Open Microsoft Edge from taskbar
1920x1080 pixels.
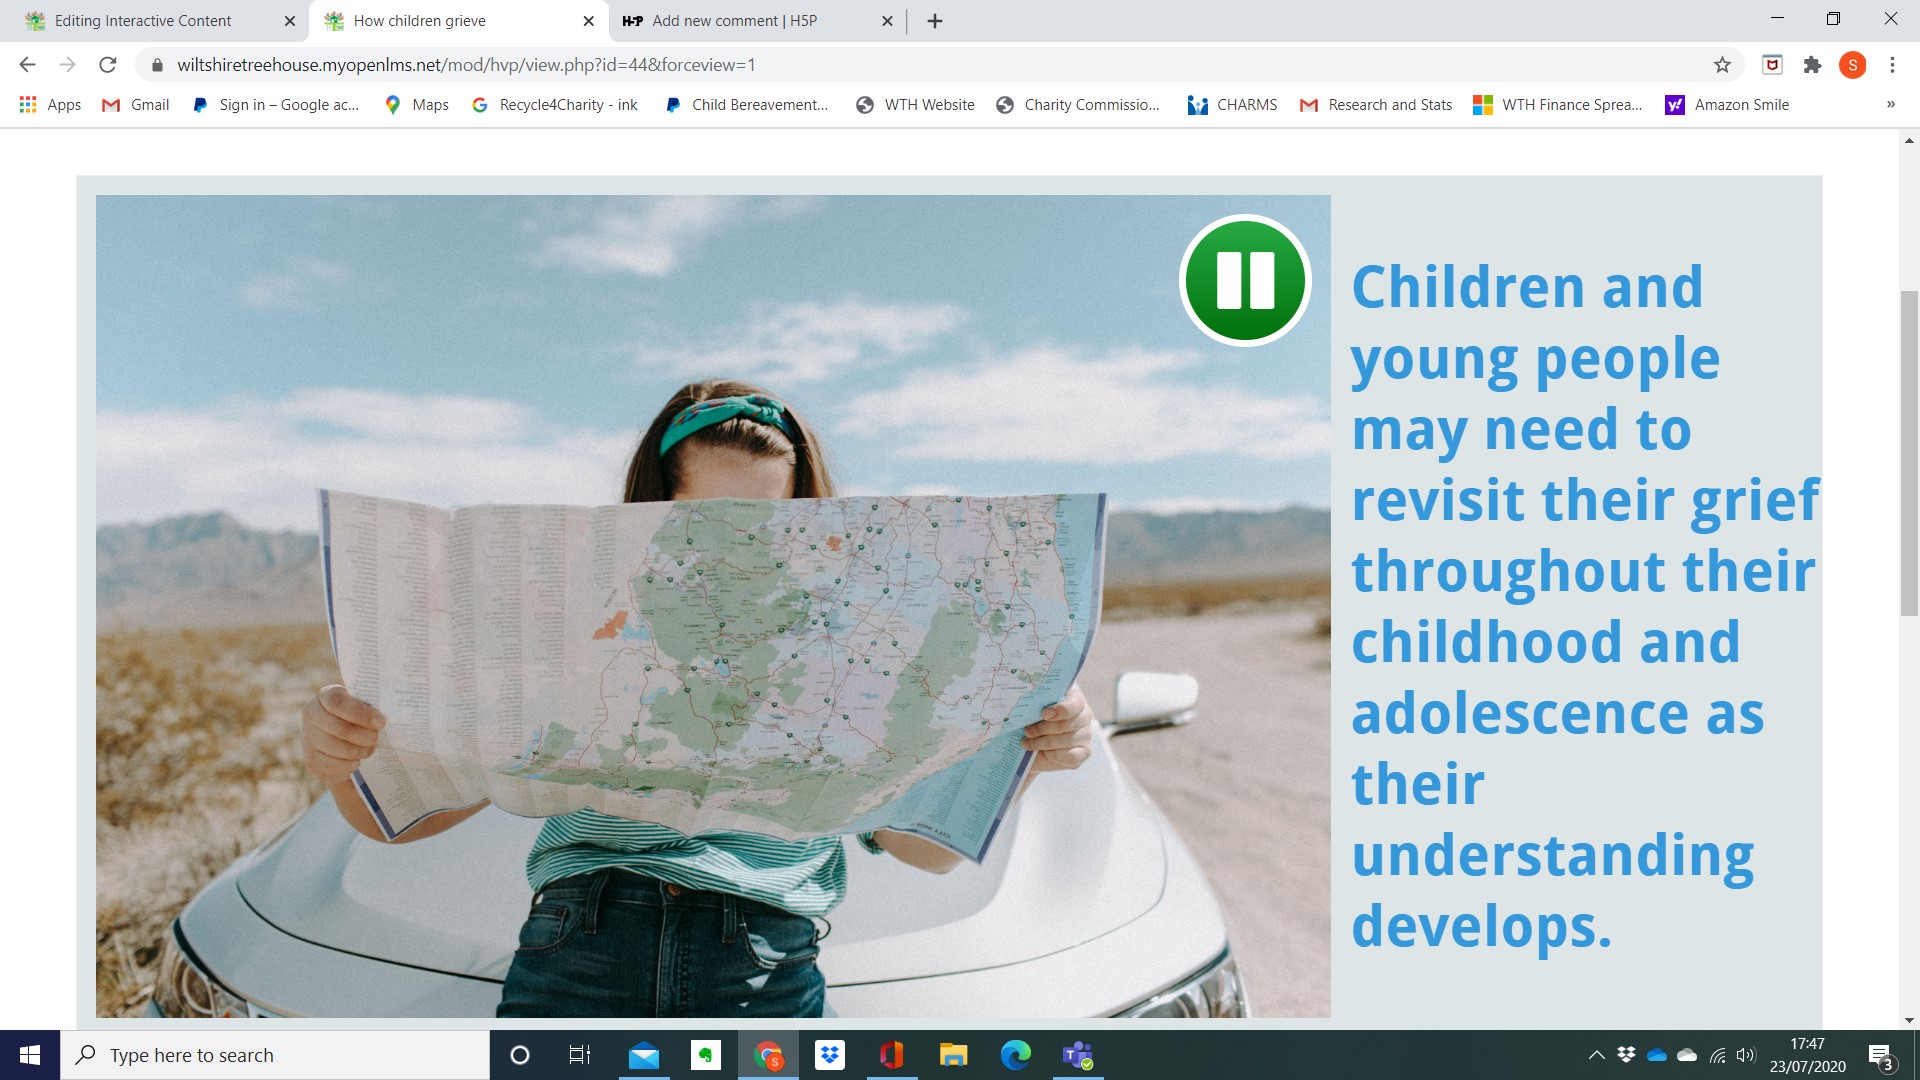pyautogui.click(x=1016, y=1055)
